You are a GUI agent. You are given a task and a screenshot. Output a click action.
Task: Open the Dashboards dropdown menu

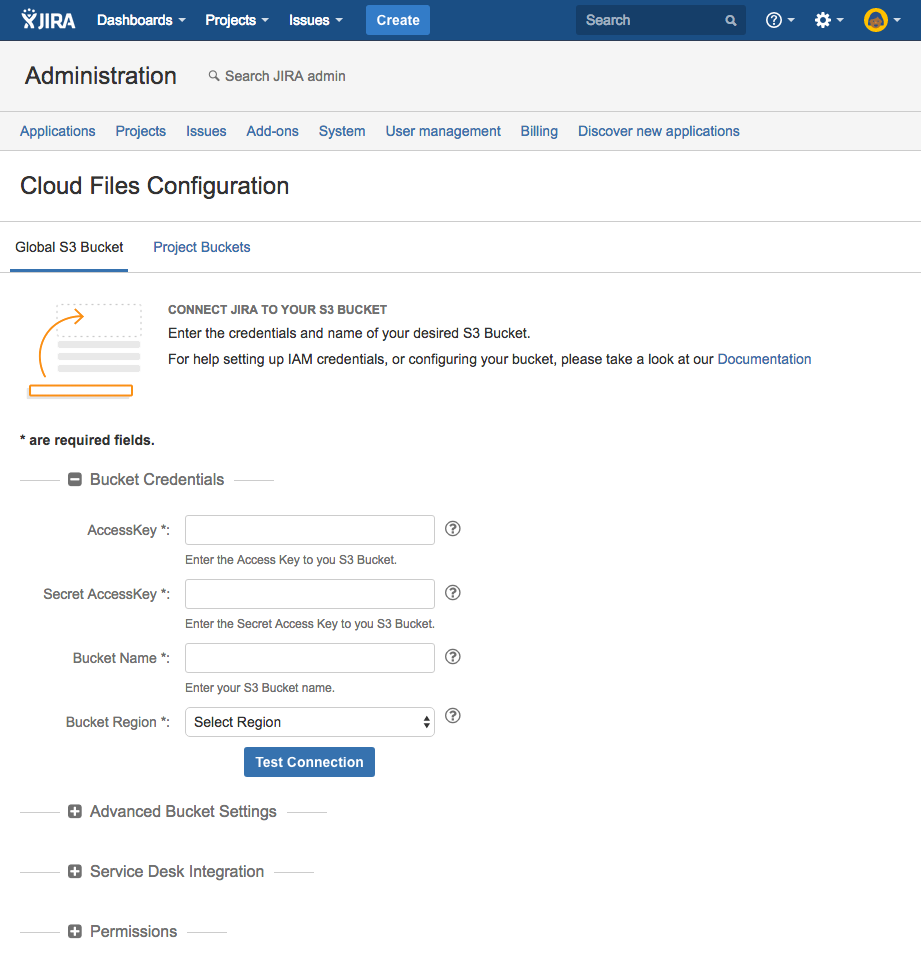pyautogui.click(x=141, y=20)
